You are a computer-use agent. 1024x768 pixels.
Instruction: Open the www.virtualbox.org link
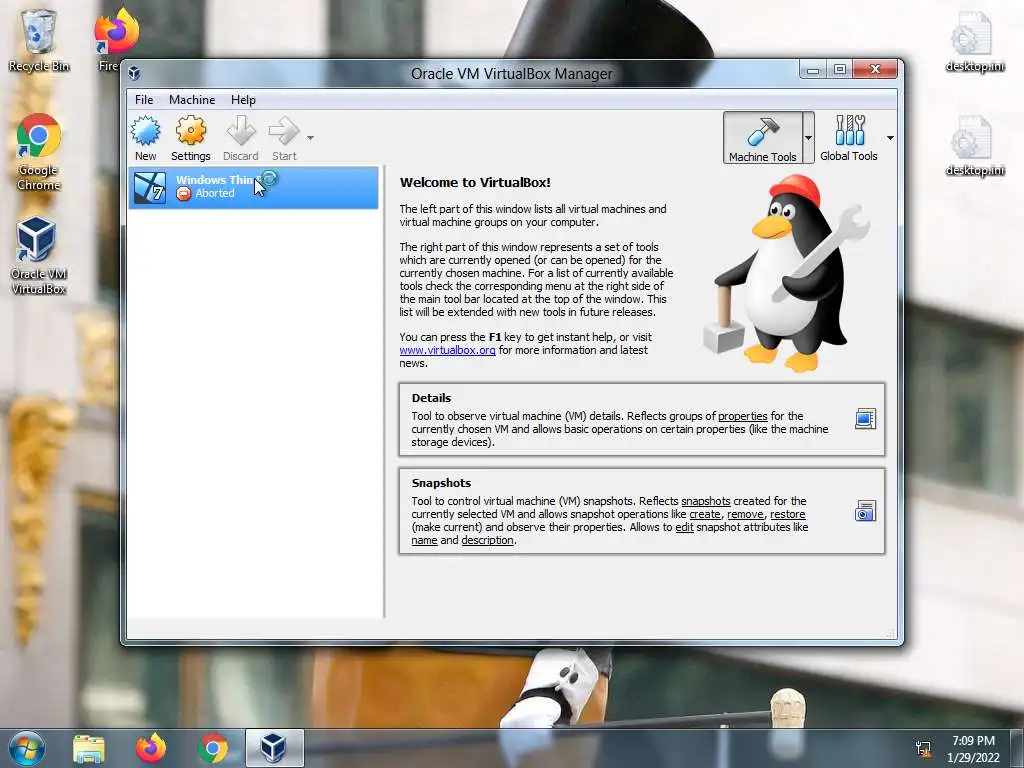(x=447, y=350)
